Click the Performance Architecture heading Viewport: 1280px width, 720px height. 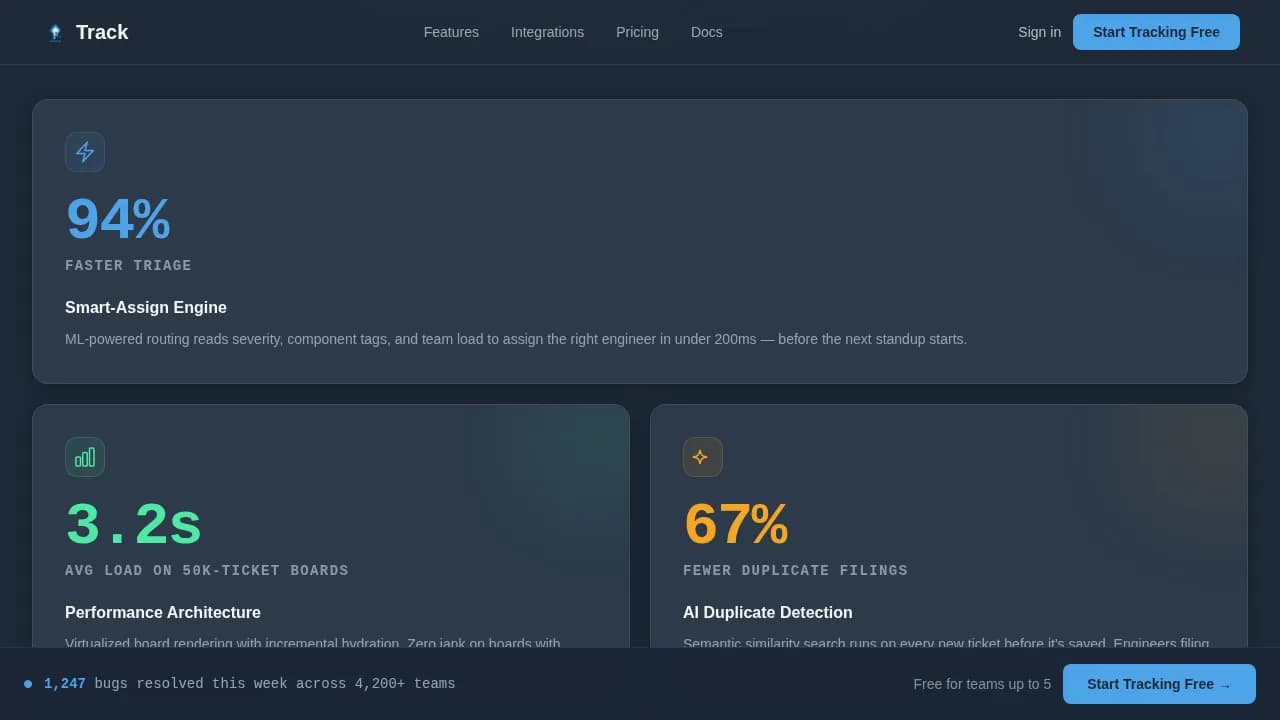coord(163,613)
